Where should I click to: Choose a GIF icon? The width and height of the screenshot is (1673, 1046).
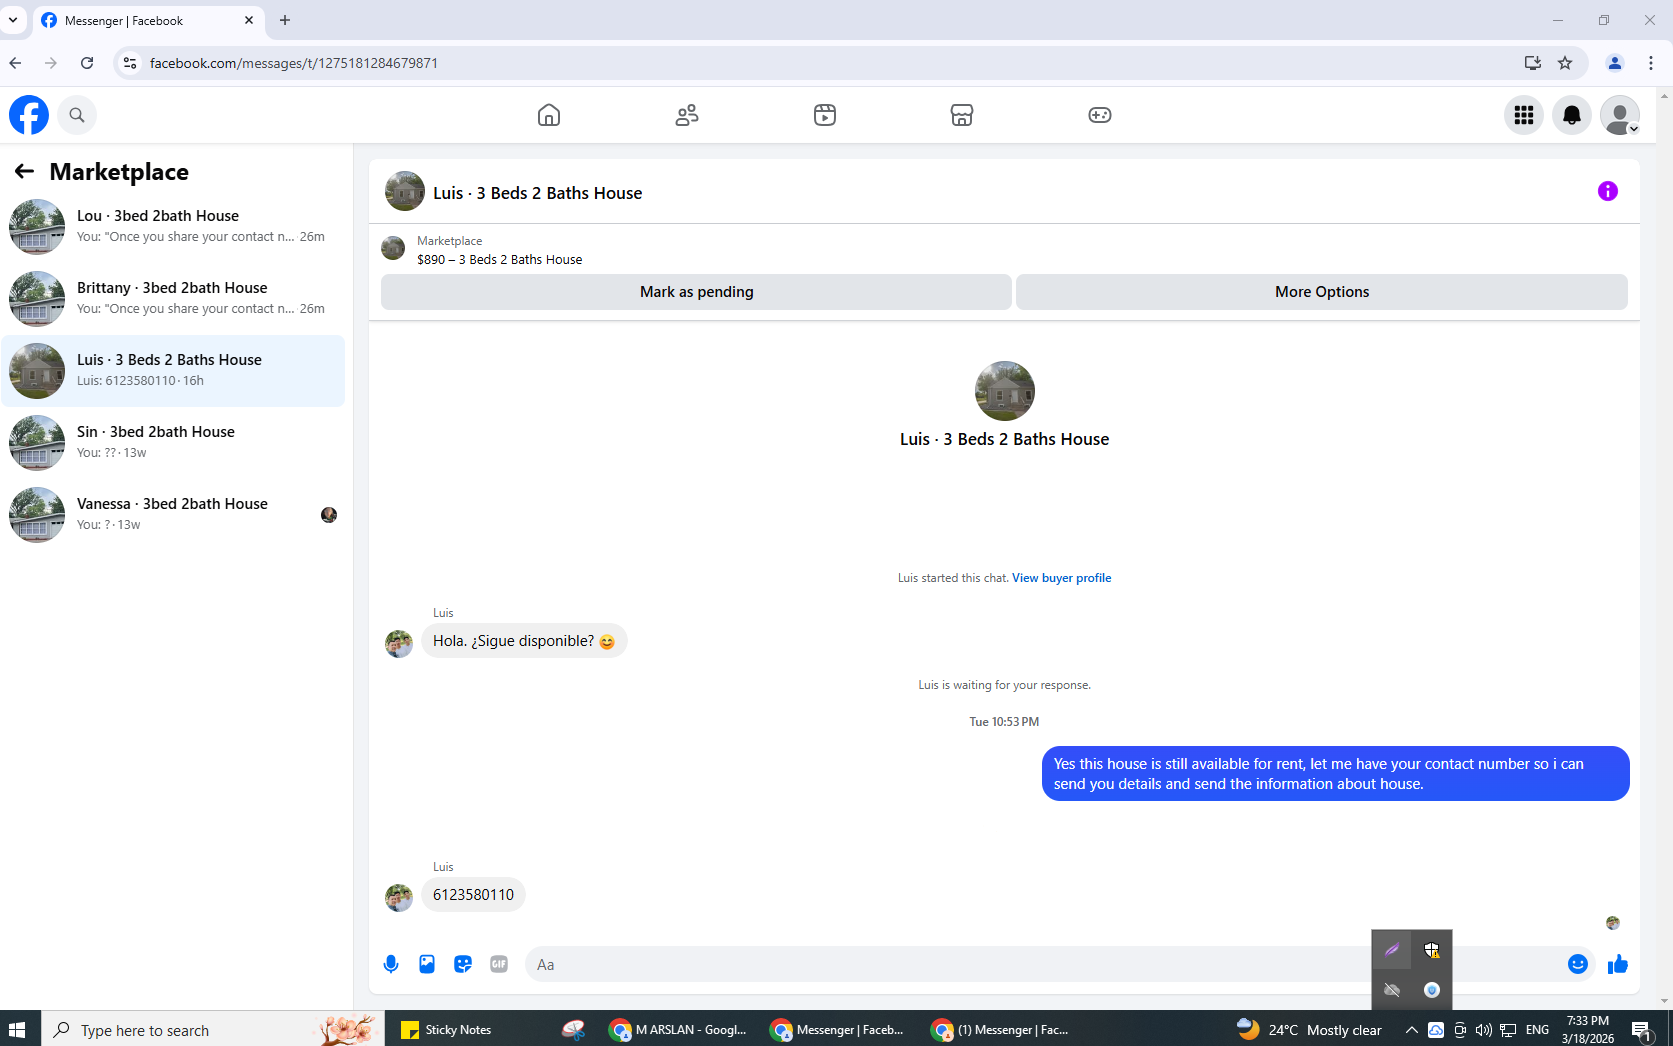tap(499, 964)
